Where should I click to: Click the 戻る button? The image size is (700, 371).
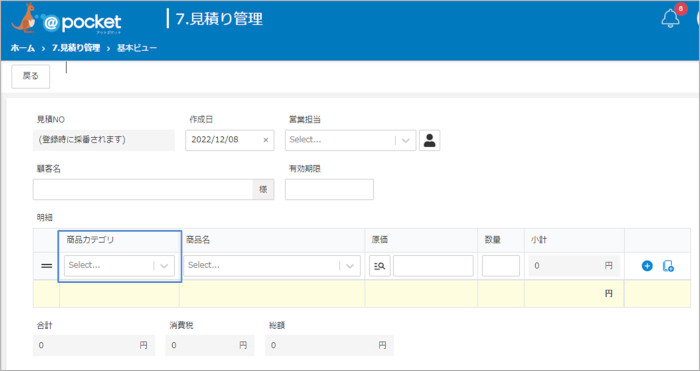point(30,76)
